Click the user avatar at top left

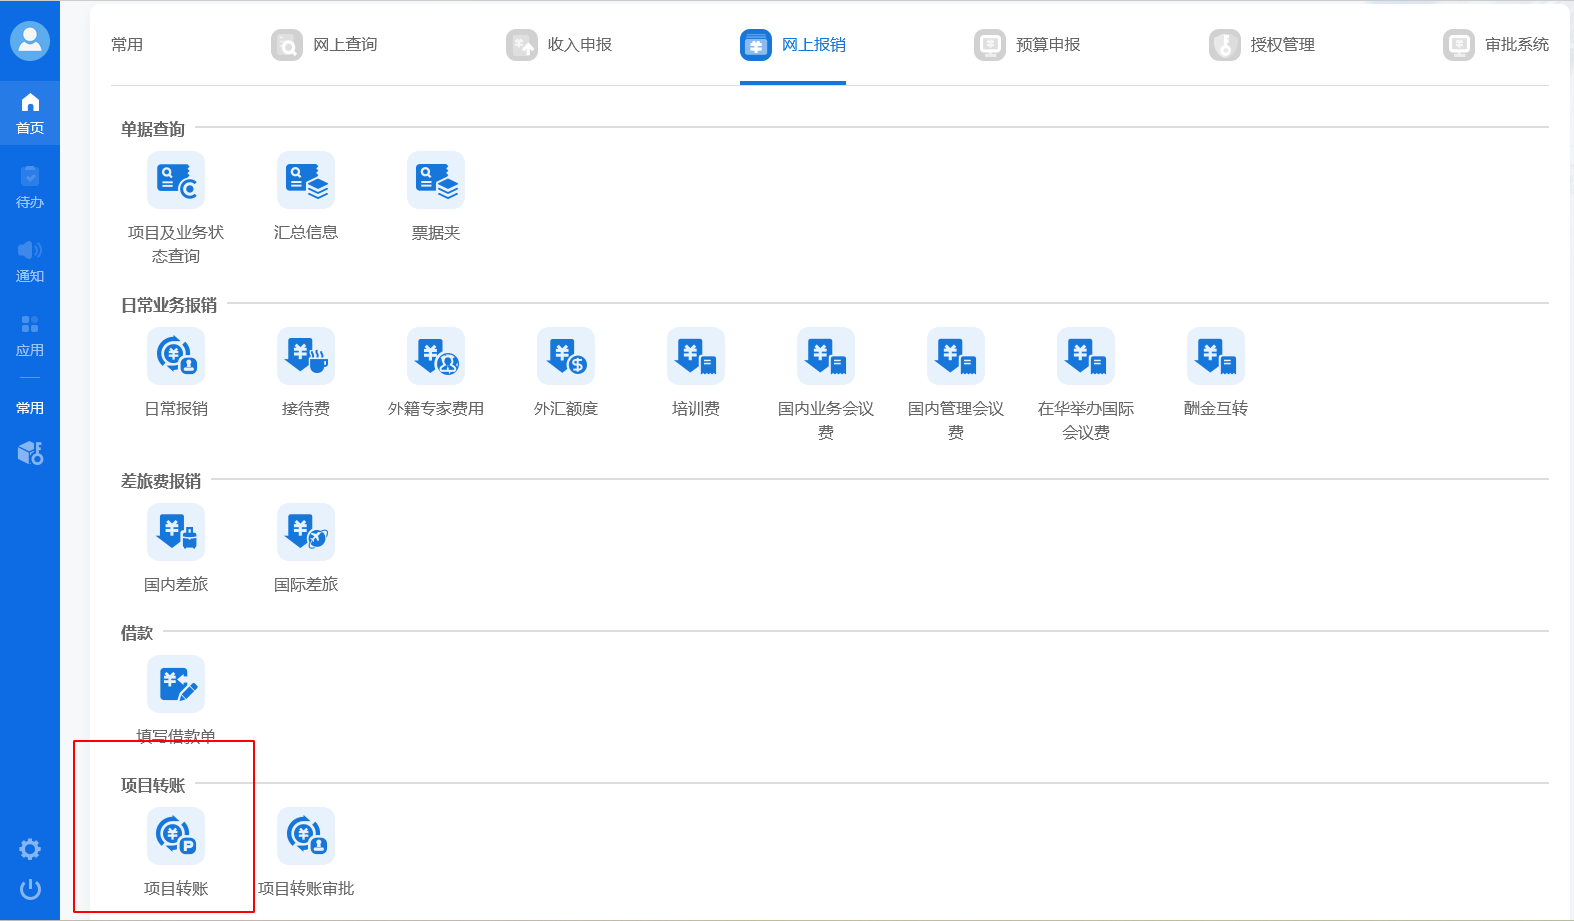click(30, 41)
